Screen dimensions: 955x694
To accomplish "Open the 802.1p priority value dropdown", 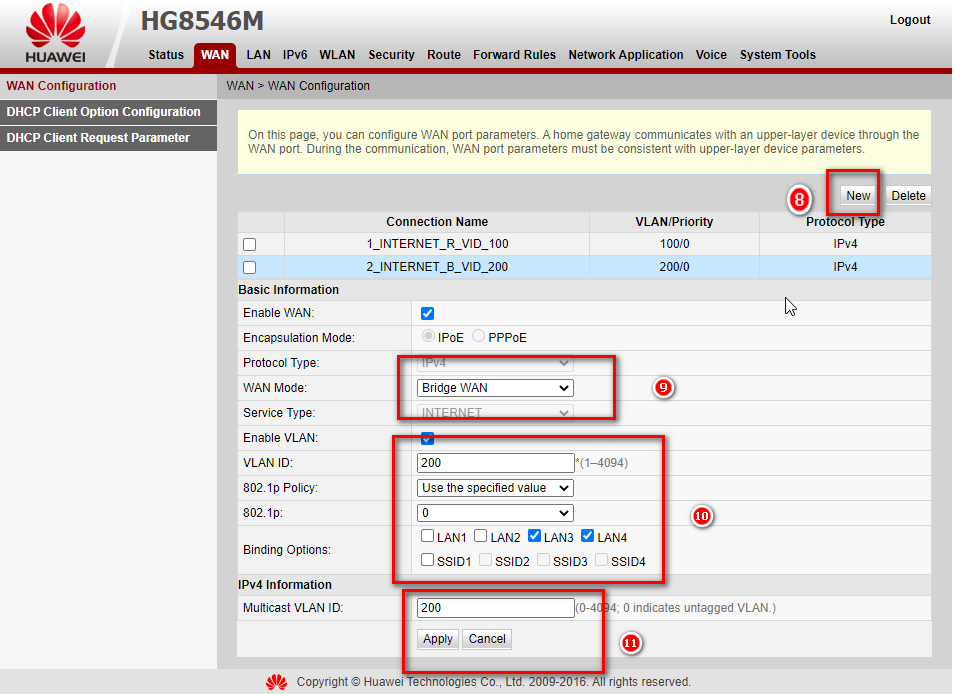I will pyautogui.click(x=495, y=513).
